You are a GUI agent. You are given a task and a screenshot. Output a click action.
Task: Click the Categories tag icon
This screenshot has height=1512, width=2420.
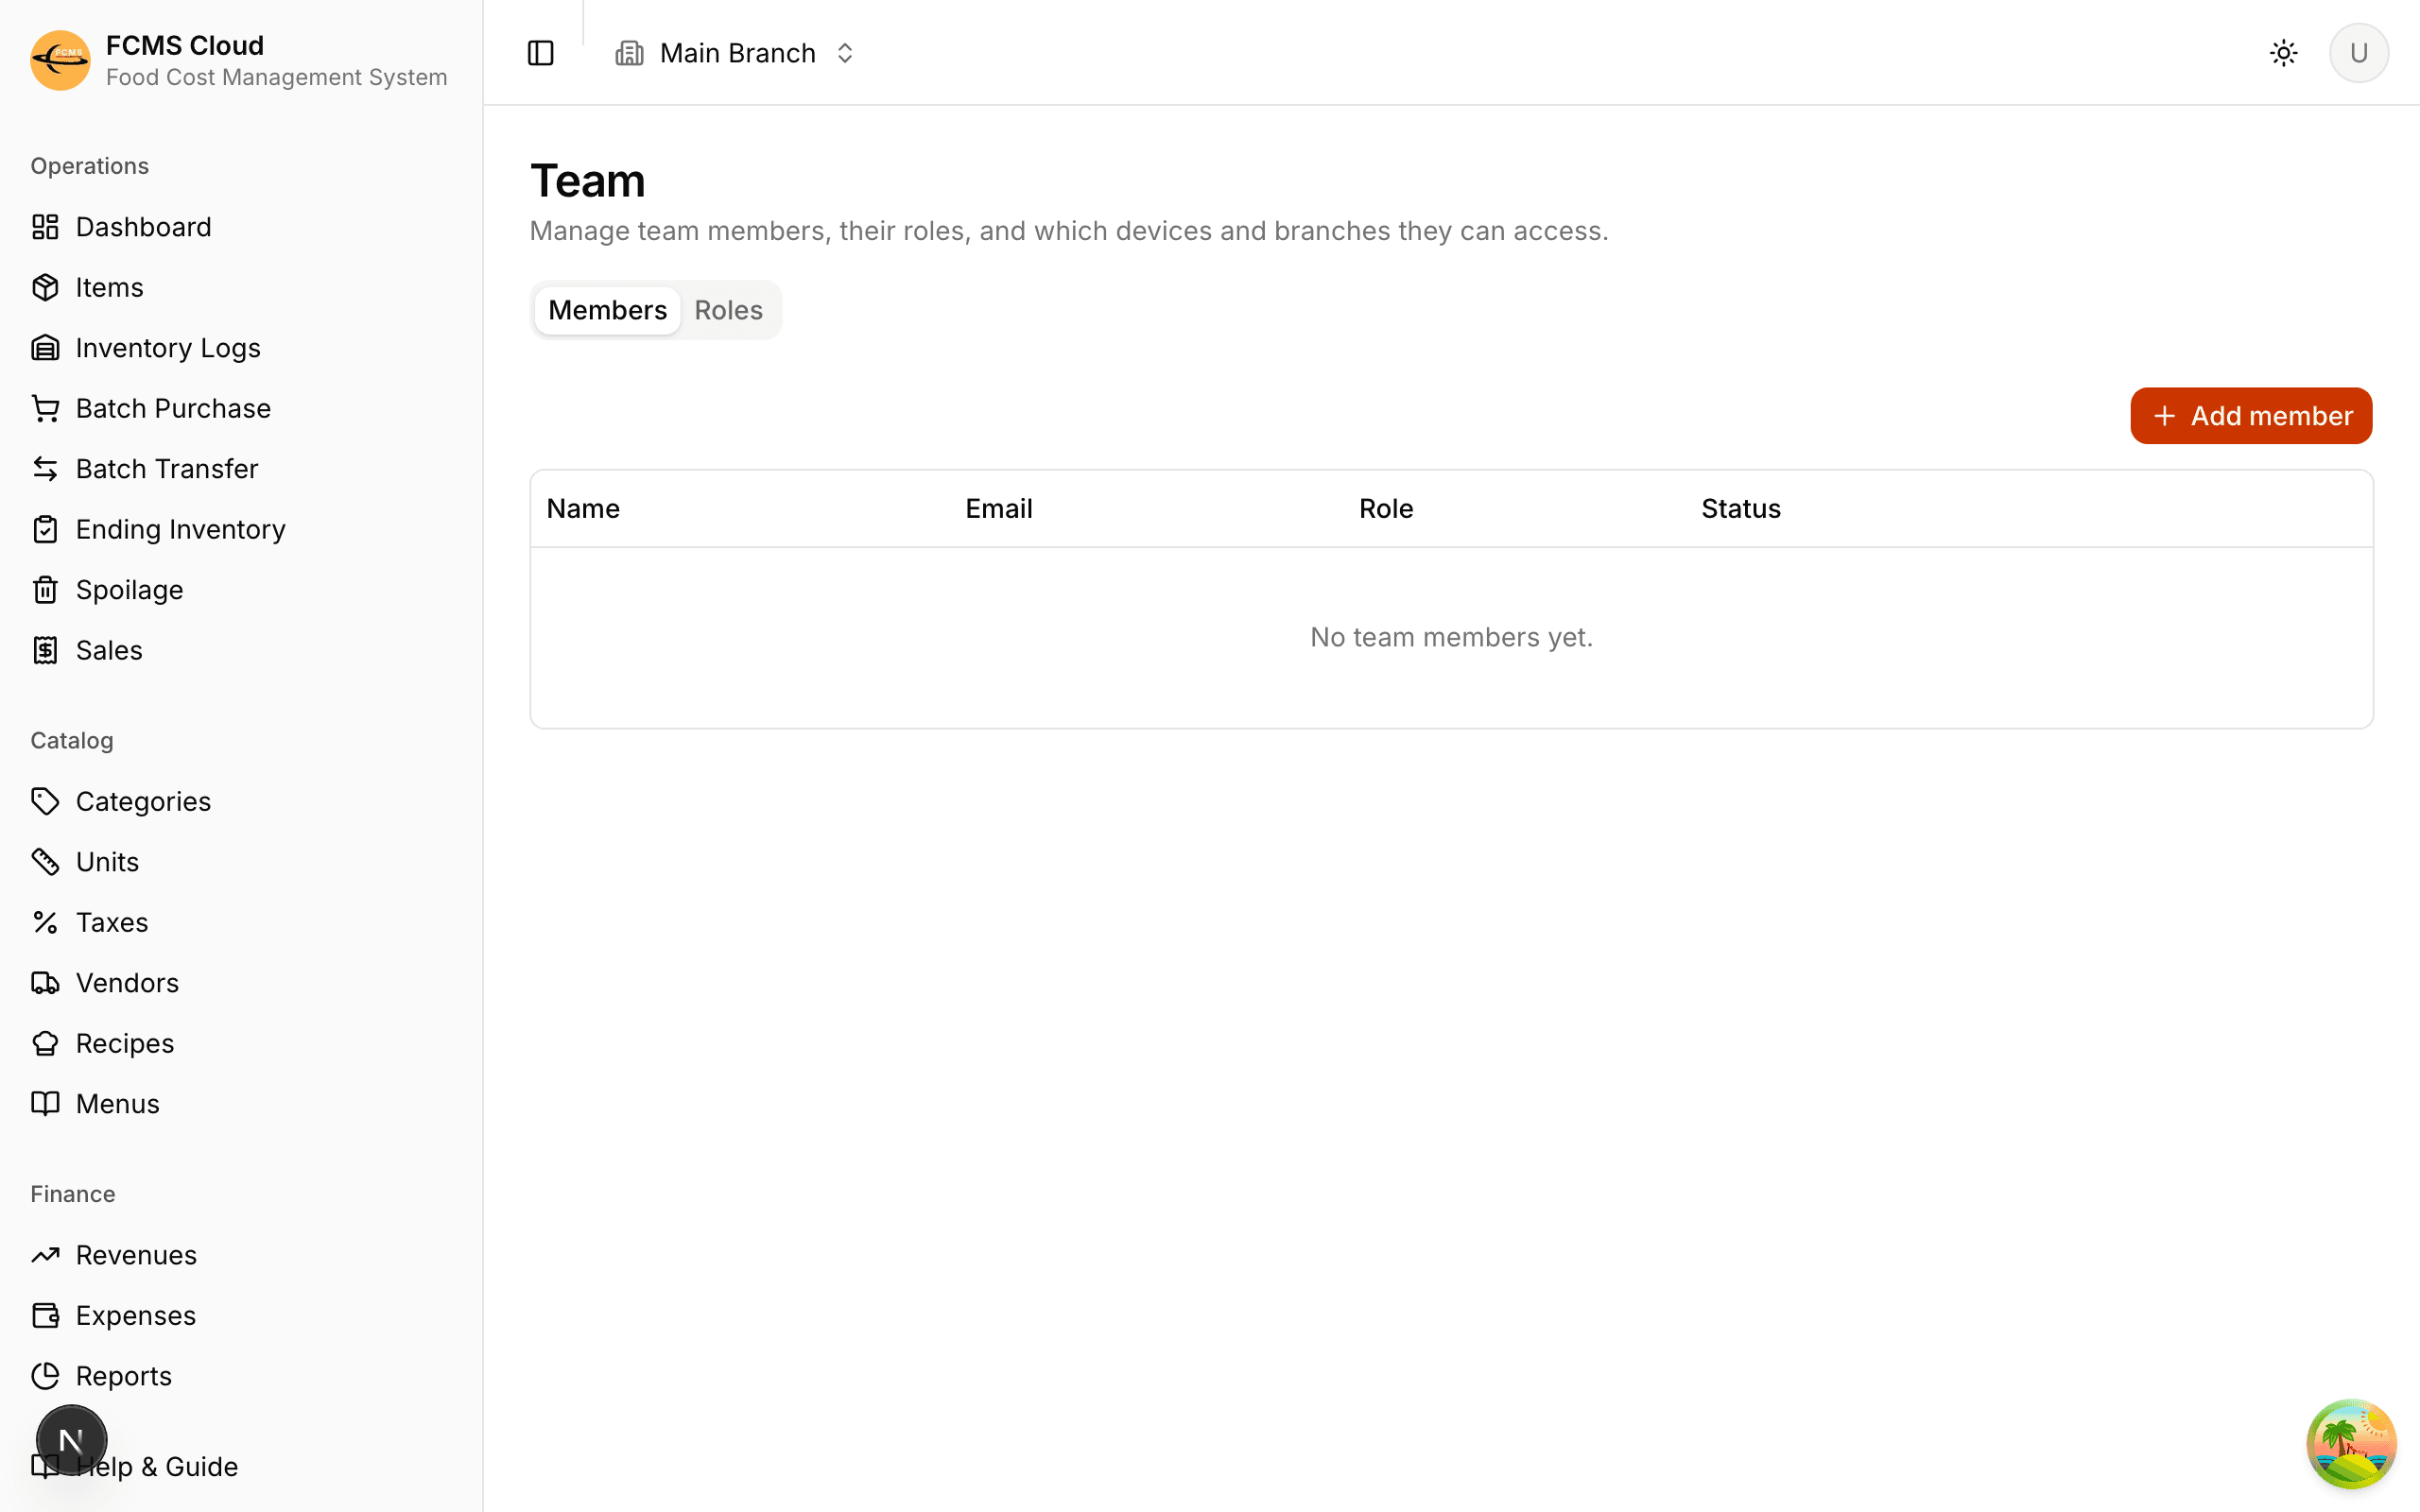click(45, 801)
